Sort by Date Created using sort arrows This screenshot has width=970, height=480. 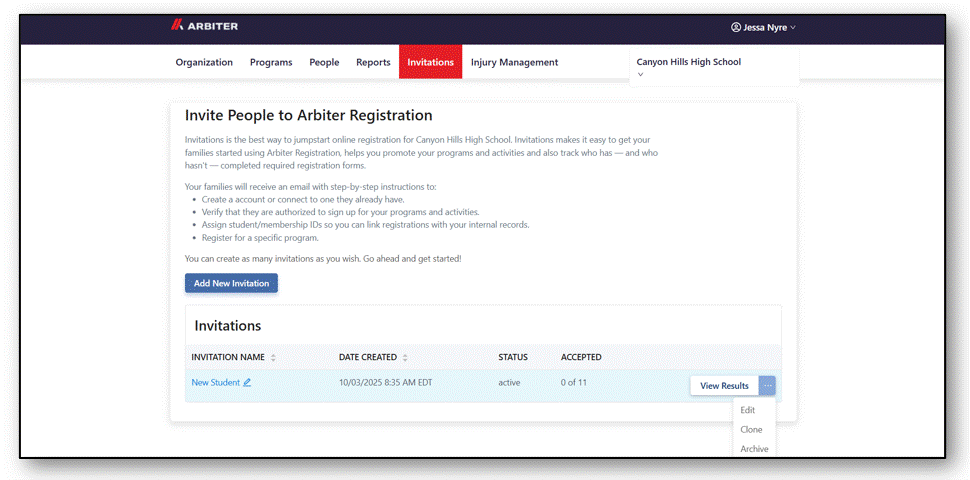tap(405, 358)
